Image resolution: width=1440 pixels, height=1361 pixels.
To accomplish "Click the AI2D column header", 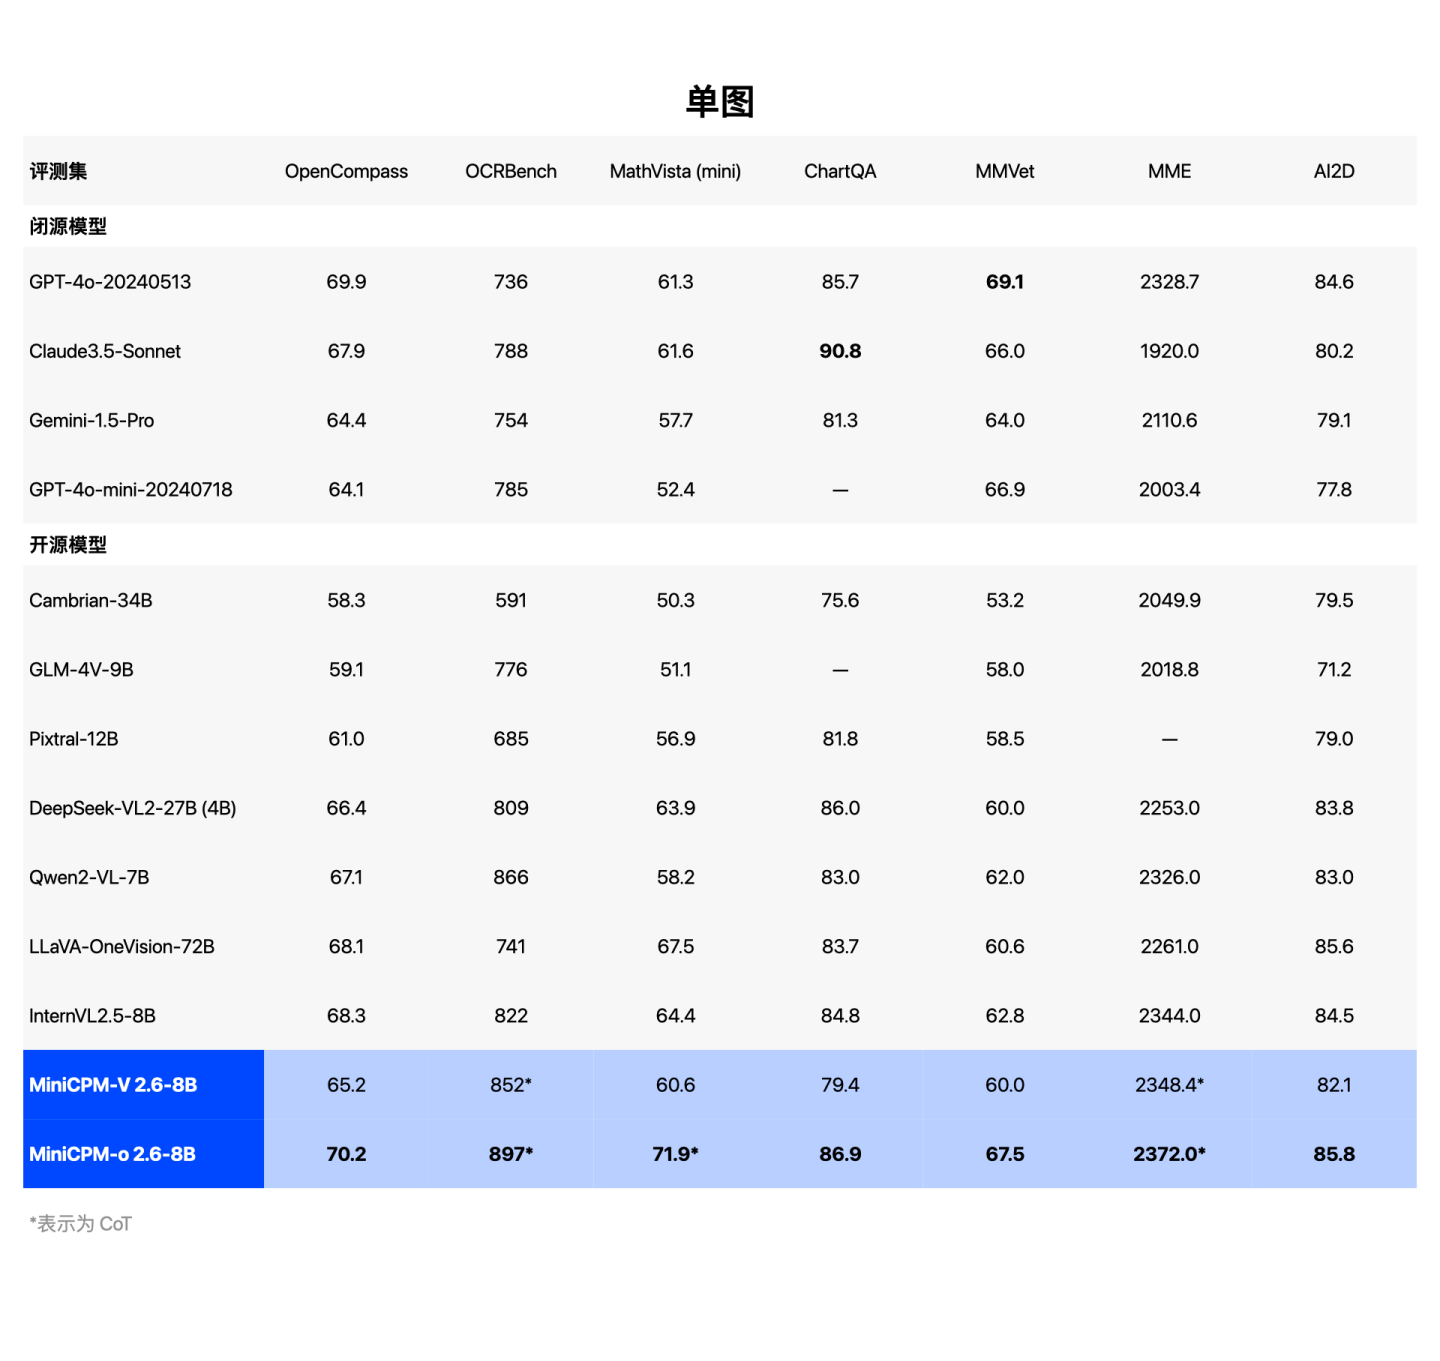I will [x=1333, y=171].
